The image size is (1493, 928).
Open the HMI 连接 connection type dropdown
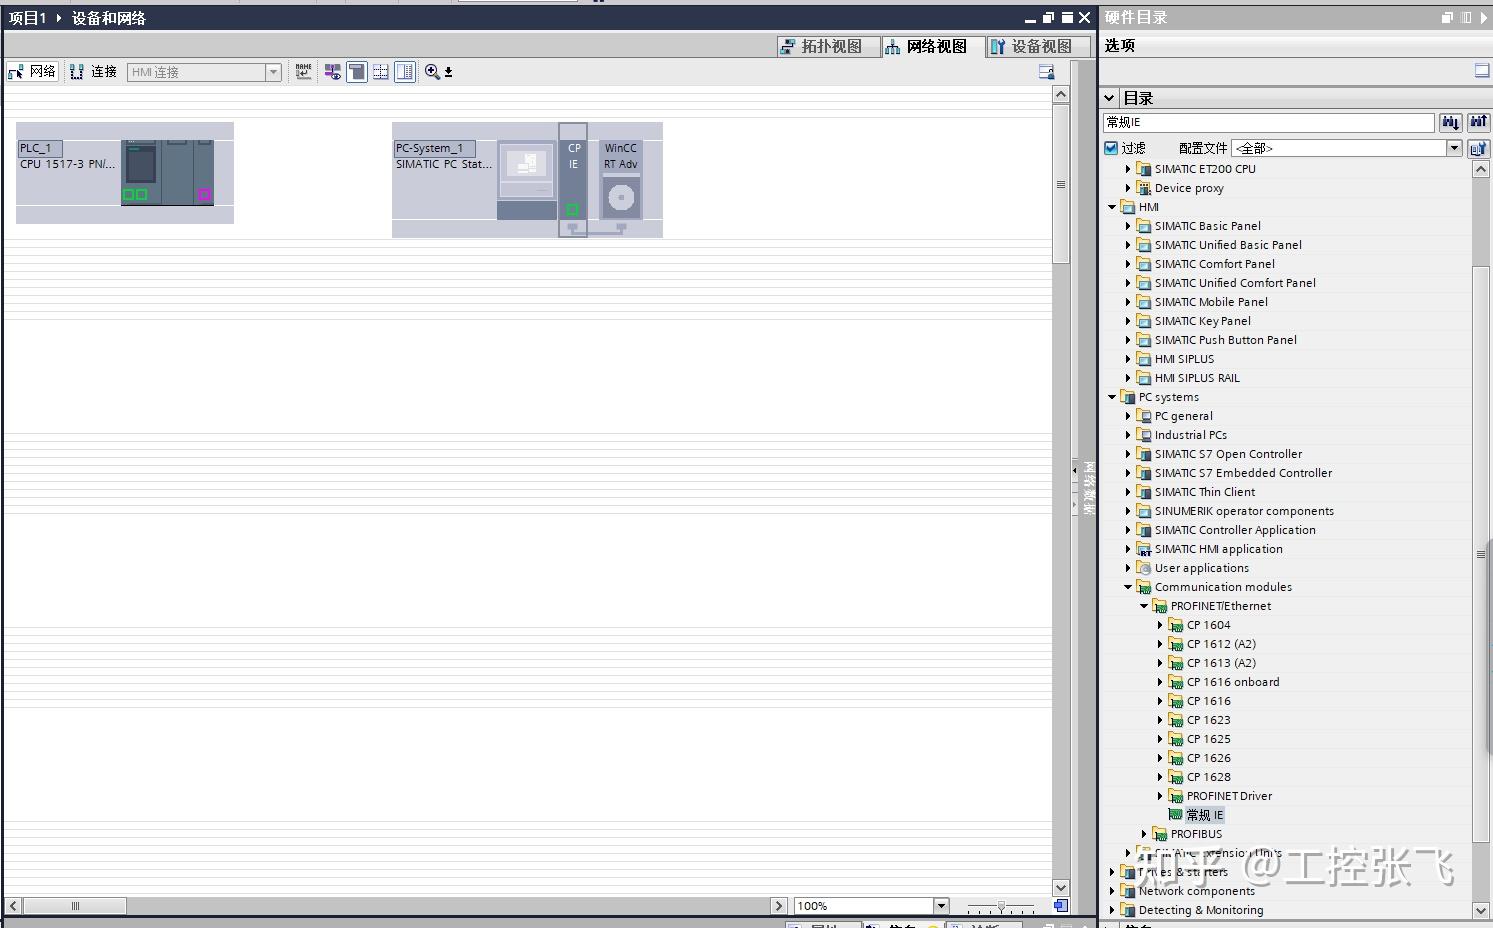point(272,72)
